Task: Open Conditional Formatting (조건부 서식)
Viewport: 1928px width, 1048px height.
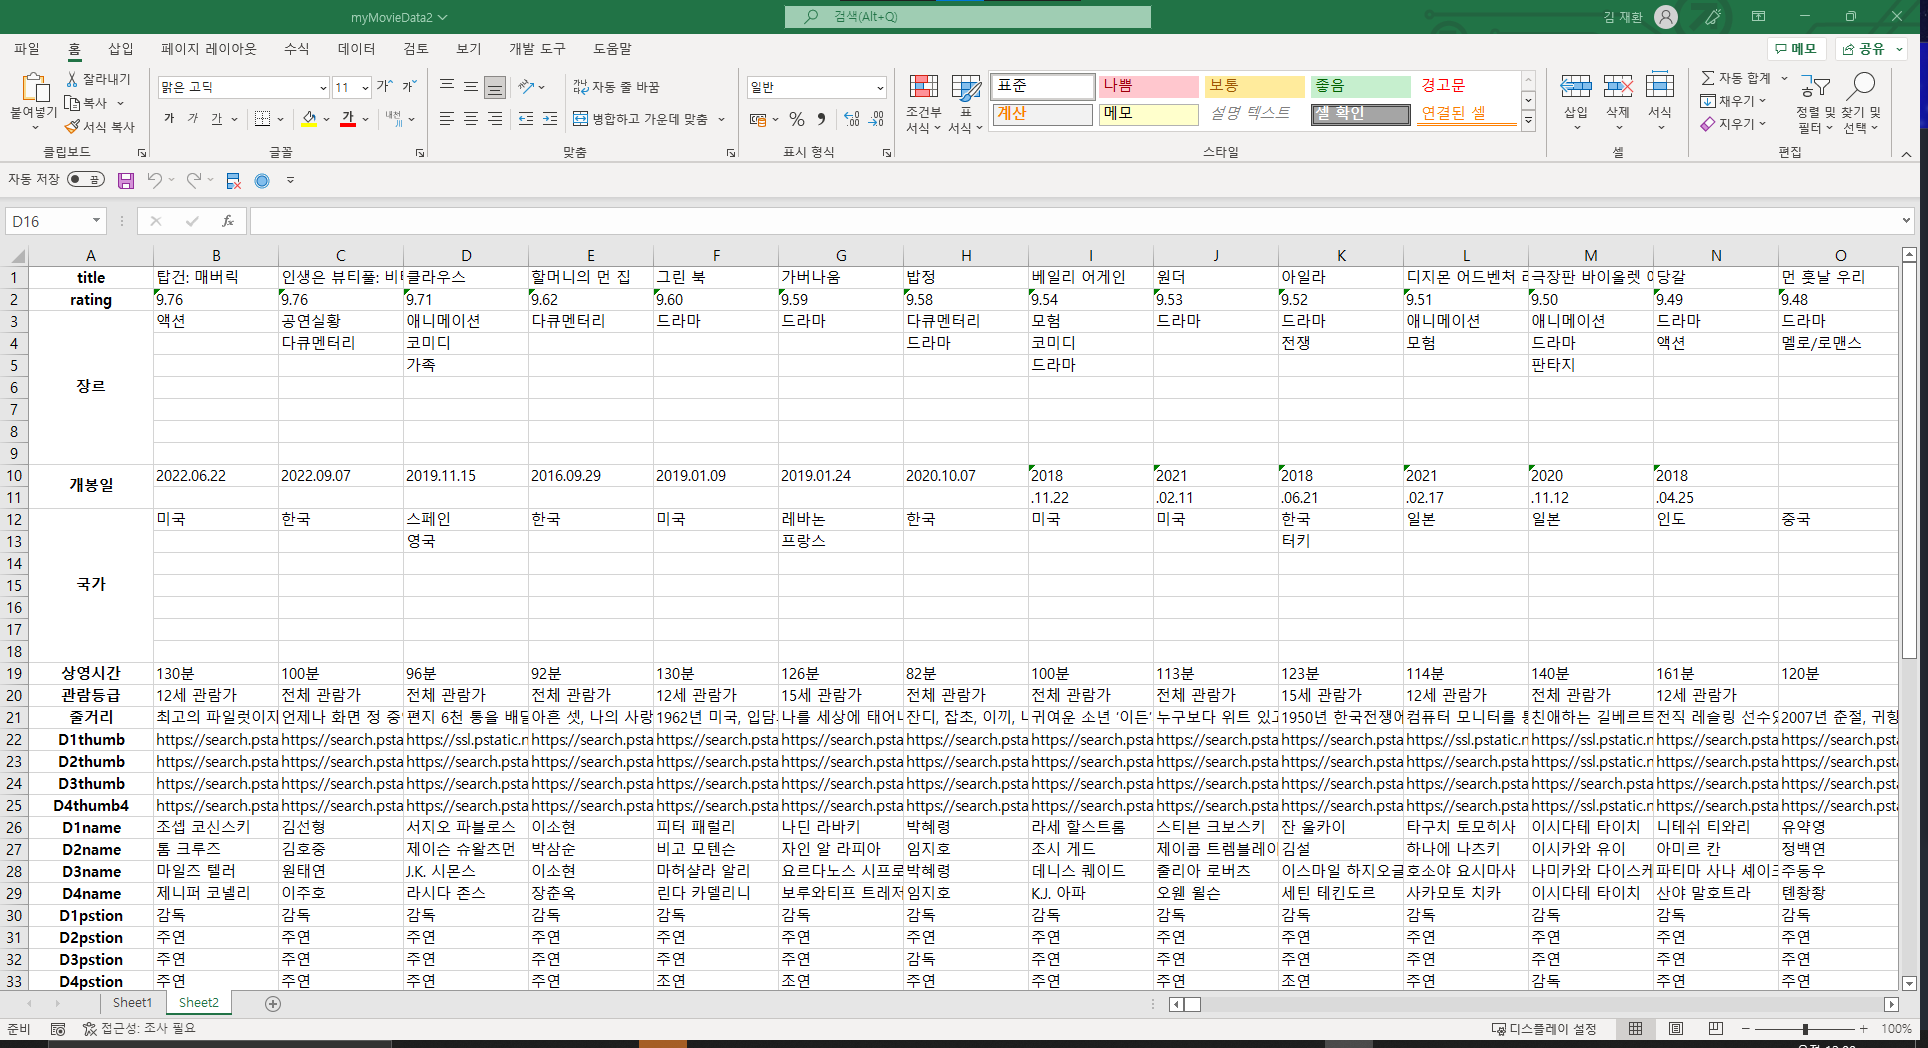Action: [924, 103]
